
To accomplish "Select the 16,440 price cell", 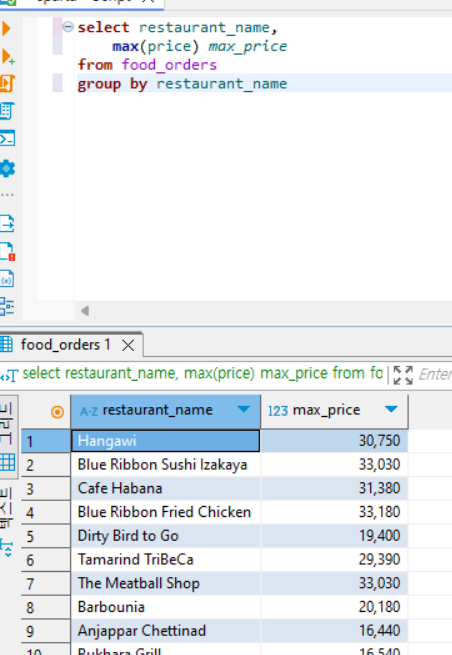I will click(334, 631).
